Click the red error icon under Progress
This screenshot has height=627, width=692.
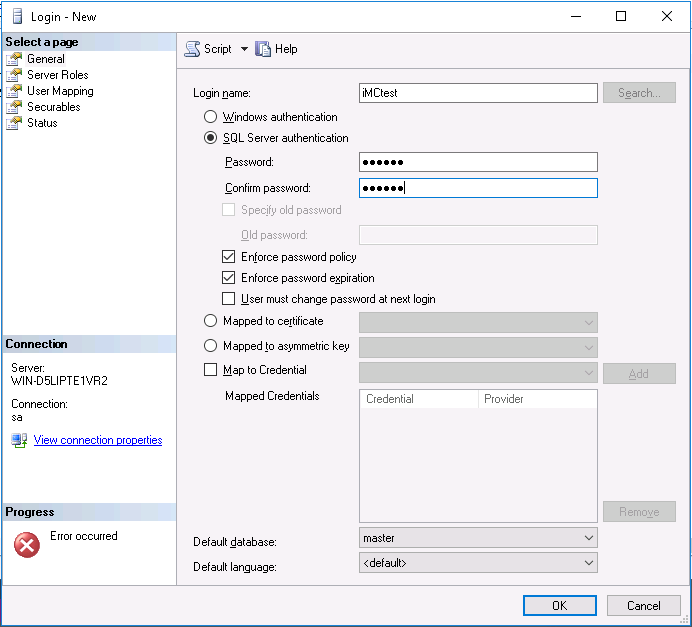(26, 544)
